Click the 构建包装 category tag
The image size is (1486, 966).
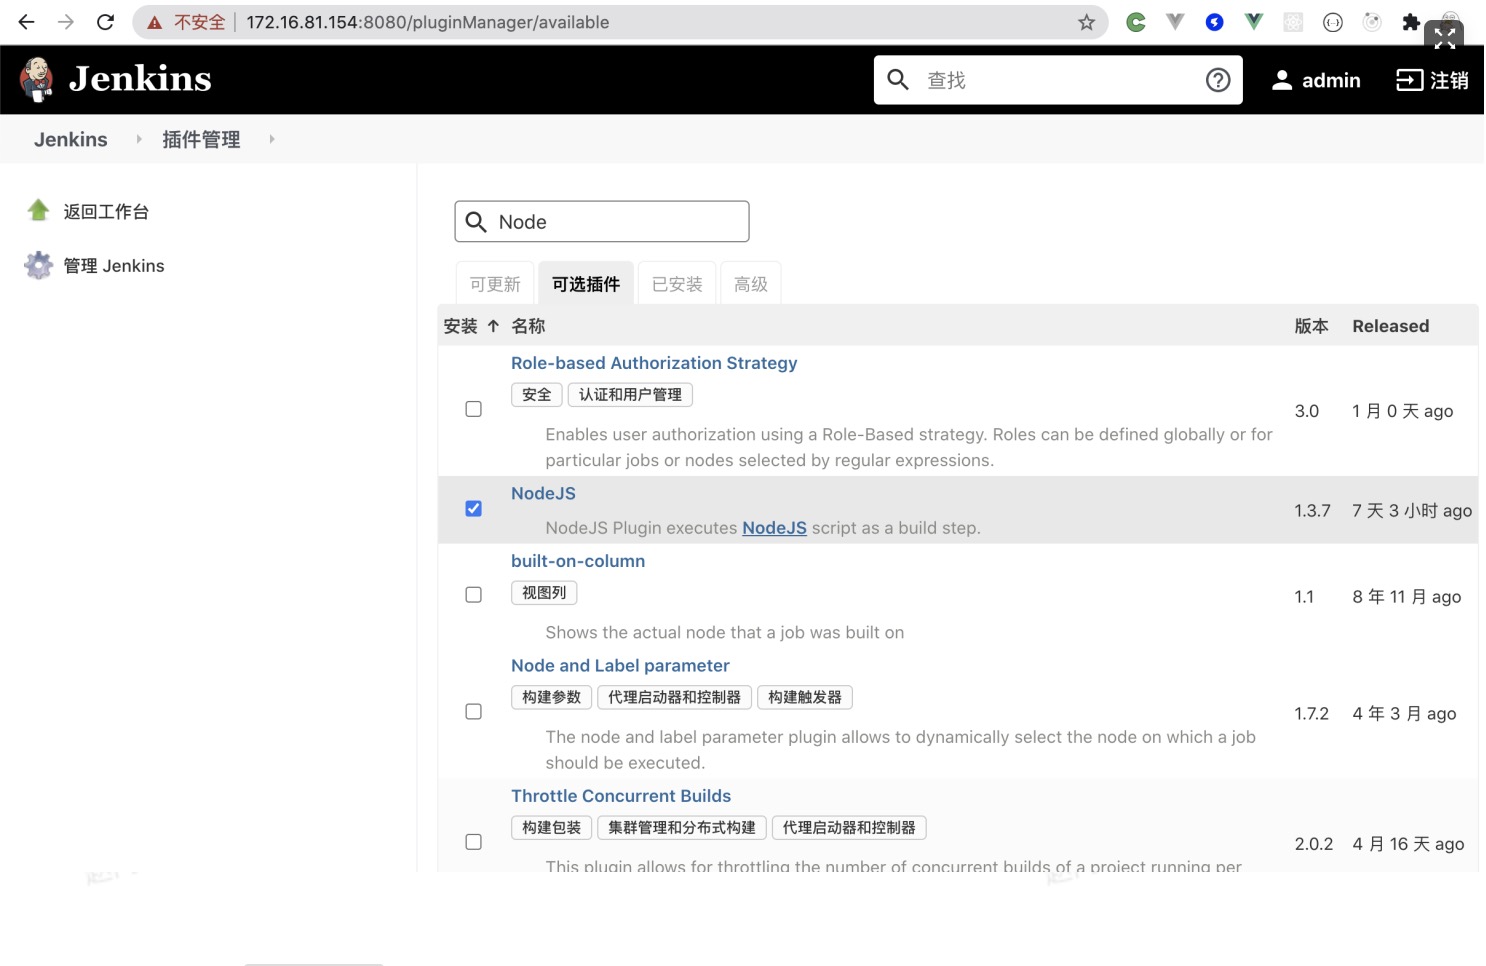coord(552,828)
